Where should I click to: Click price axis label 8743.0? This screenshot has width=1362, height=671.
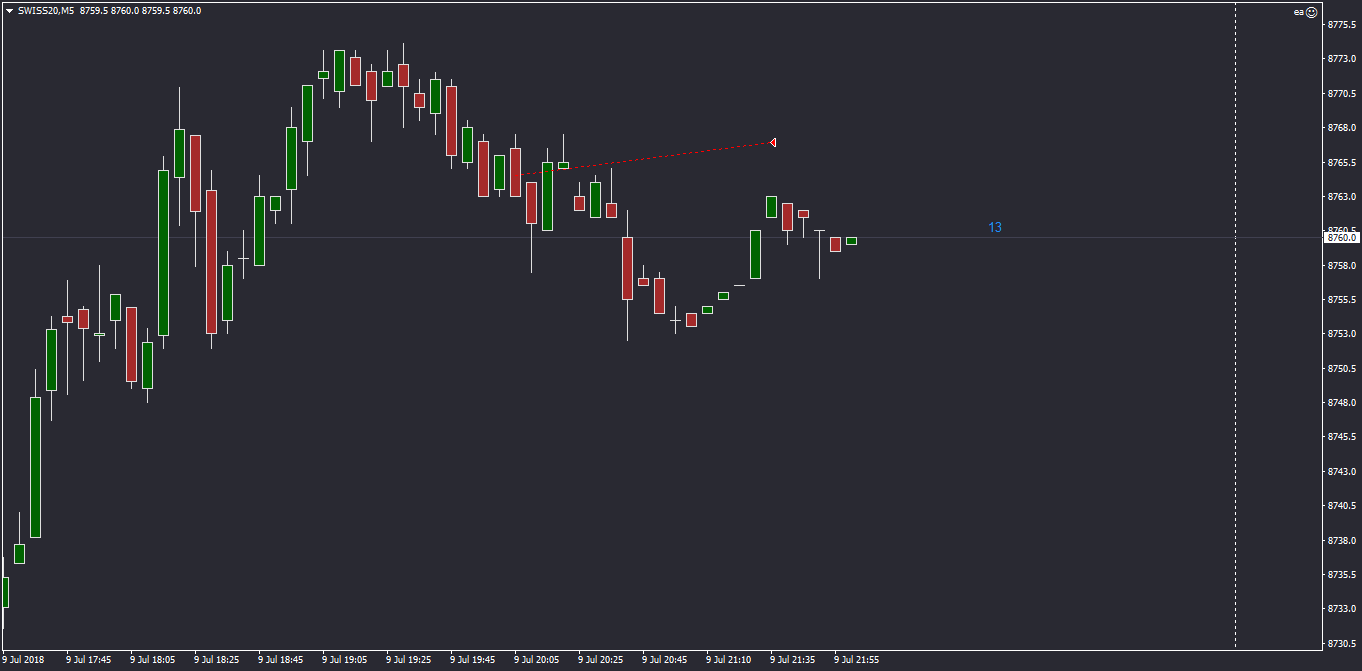(1341, 472)
